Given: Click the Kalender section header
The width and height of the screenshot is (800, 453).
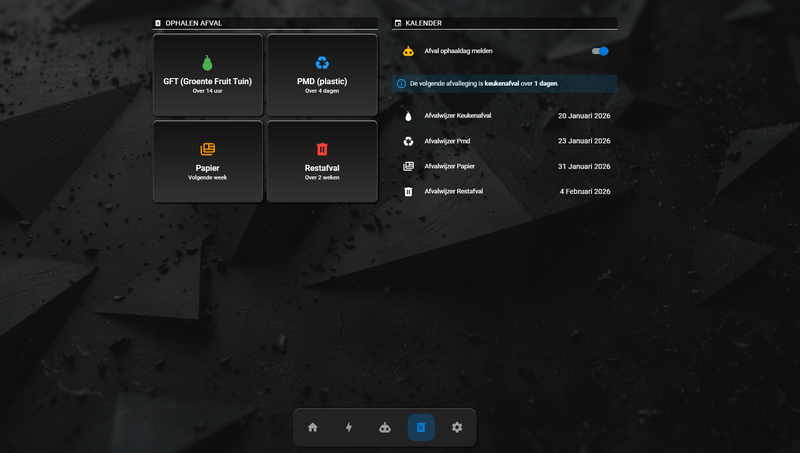Looking at the screenshot, I should 505,23.
